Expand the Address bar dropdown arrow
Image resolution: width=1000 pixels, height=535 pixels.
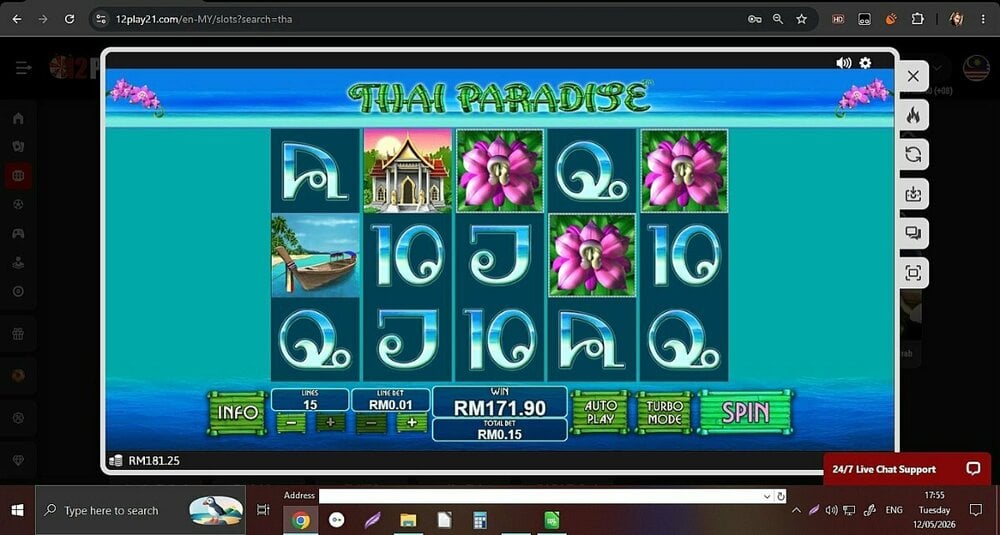pos(767,496)
